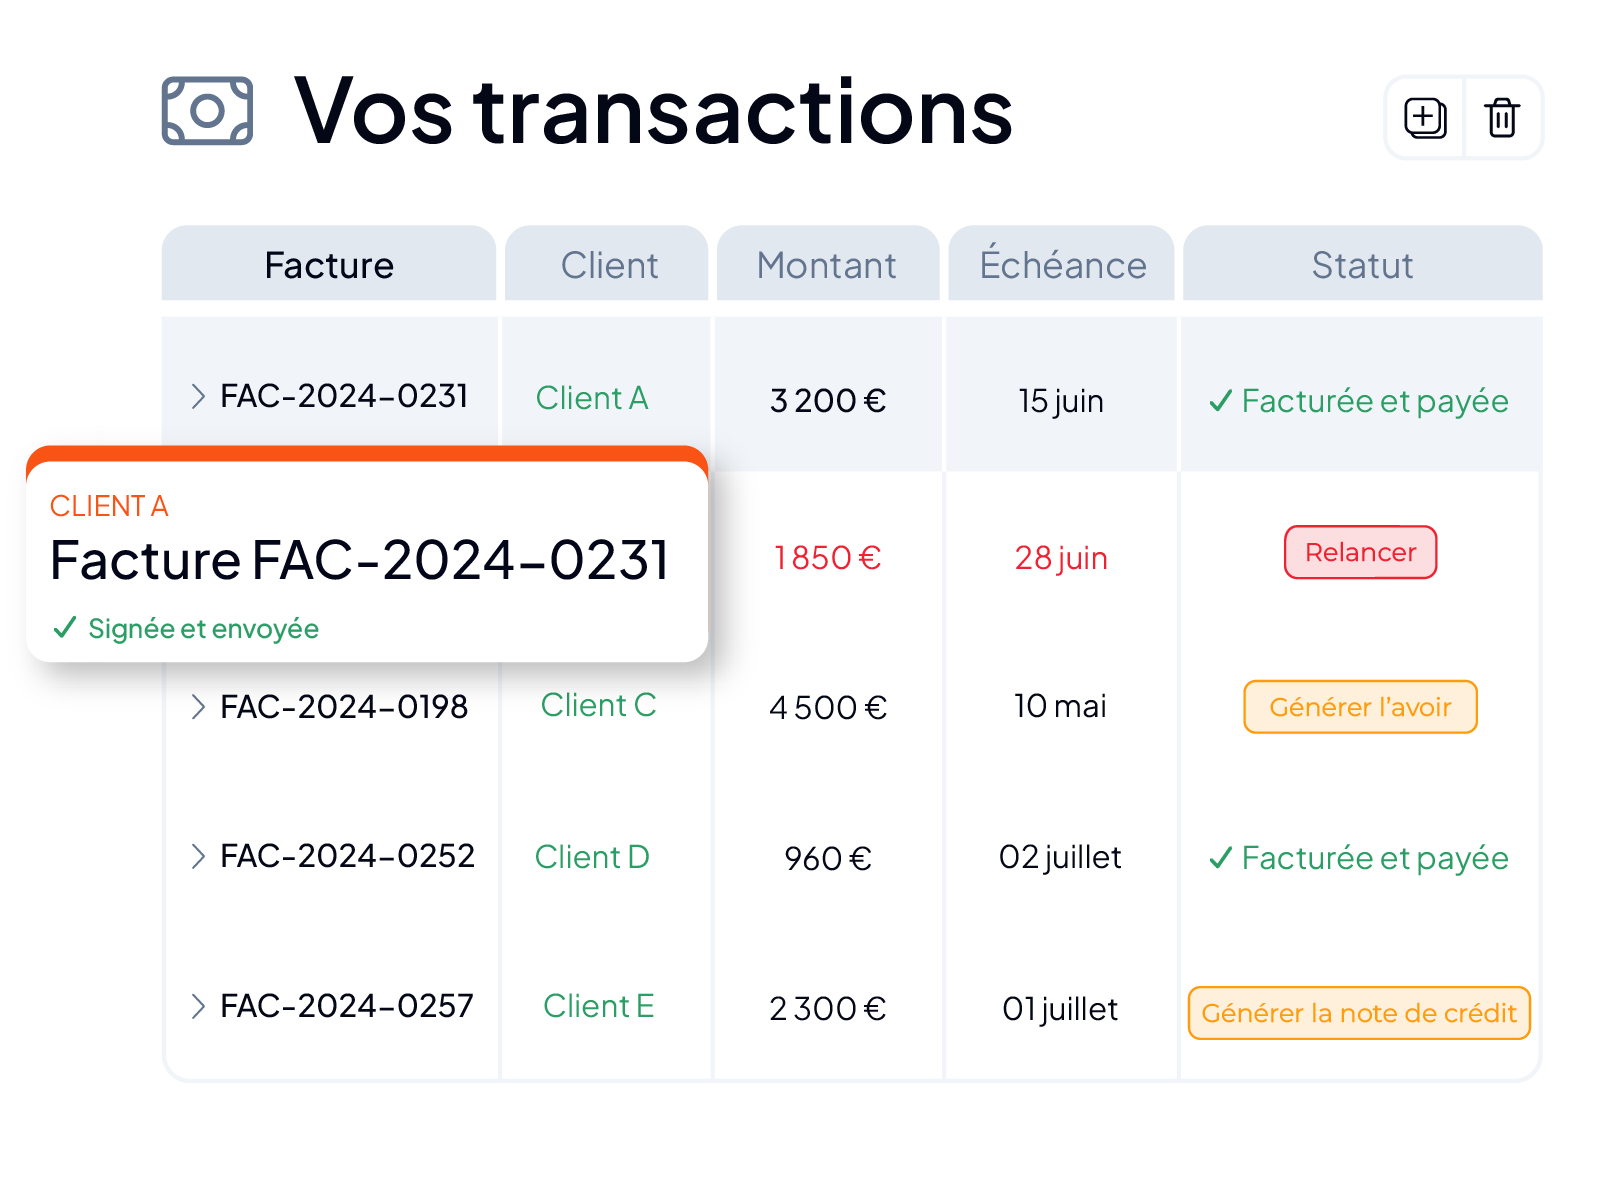Image resolution: width=1605 pixels, height=1184 pixels.
Task: Open the Client E link
Action: pyautogui.click(x=598, y=1006)
